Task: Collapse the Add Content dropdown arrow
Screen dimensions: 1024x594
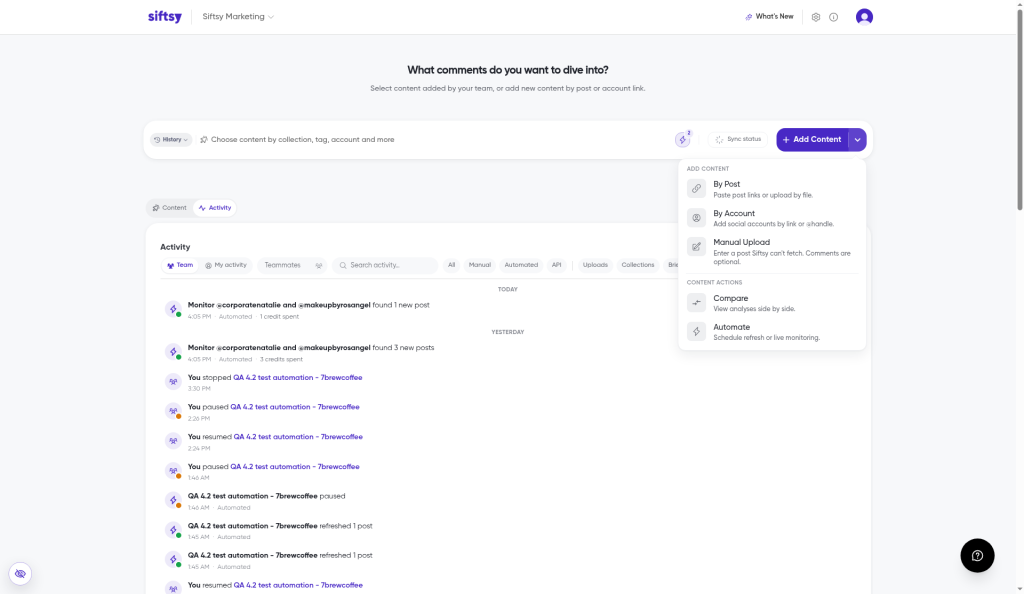Action: 857,140
